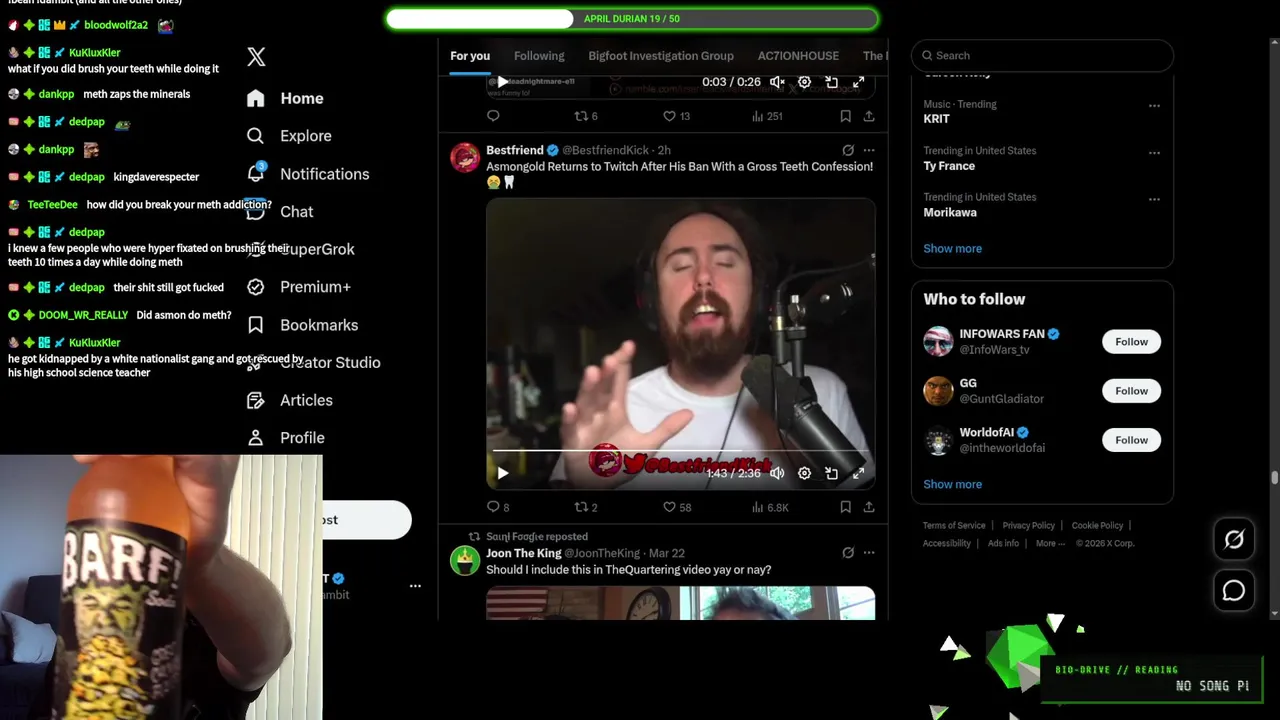Open the X logo home link
The height and width of the screenshot is (720, 1280).
click(256, 57)
